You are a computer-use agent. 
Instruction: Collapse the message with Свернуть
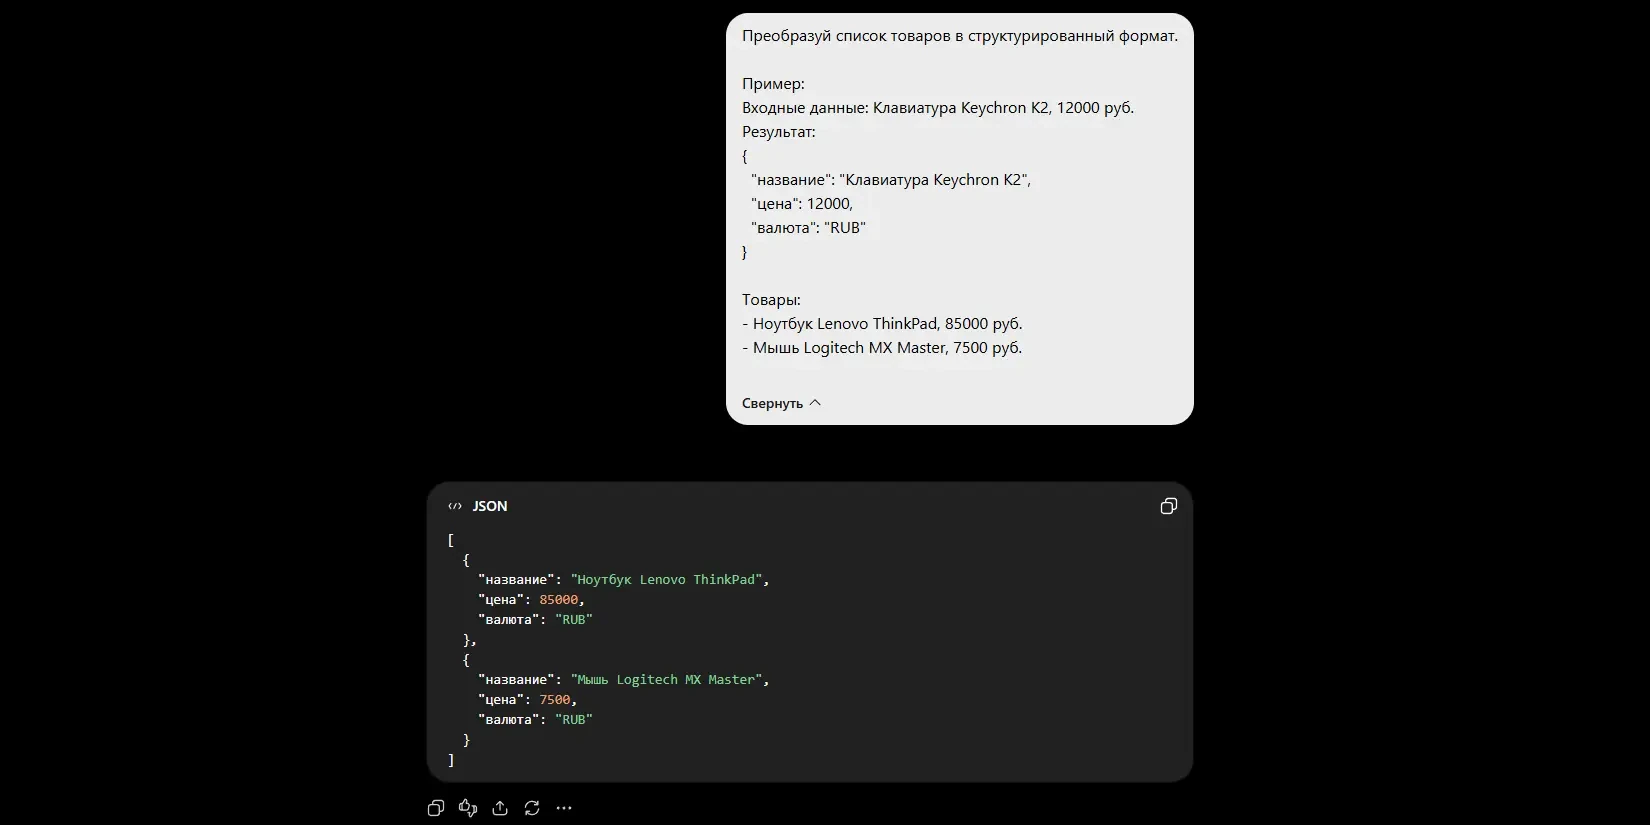coord(781,403)
